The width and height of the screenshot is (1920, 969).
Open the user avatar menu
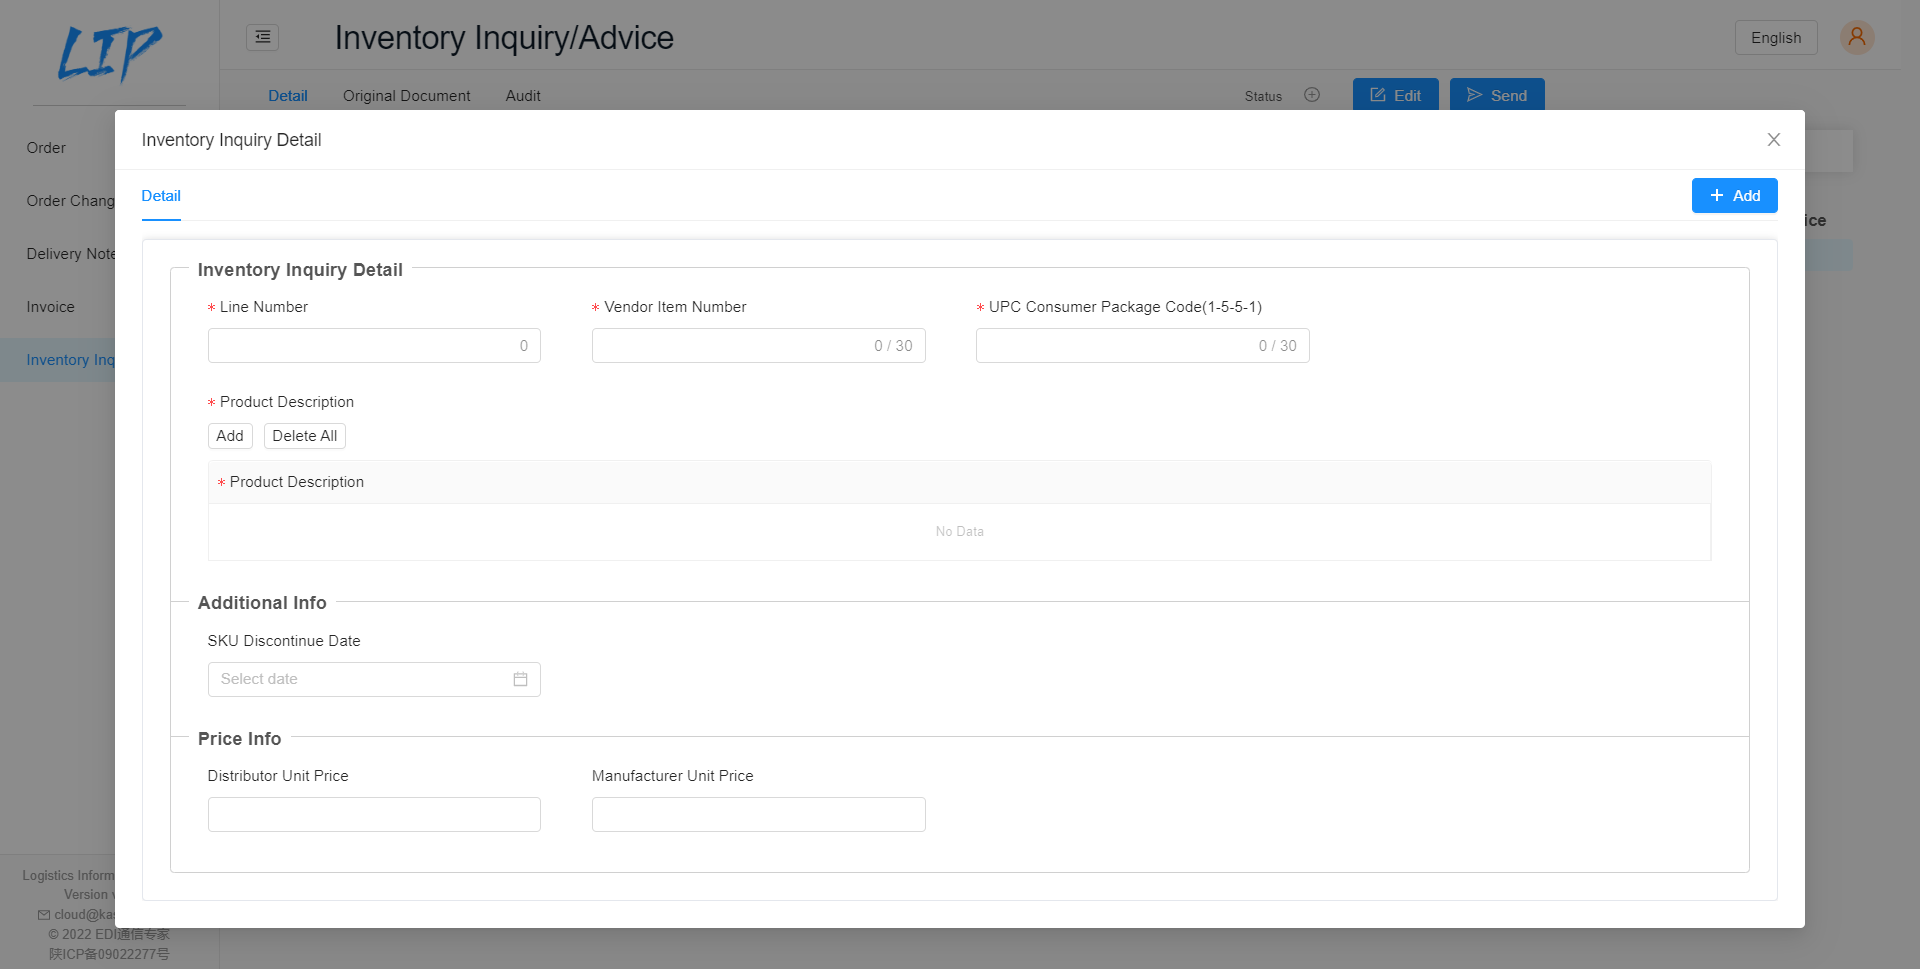pos(1856,38)
